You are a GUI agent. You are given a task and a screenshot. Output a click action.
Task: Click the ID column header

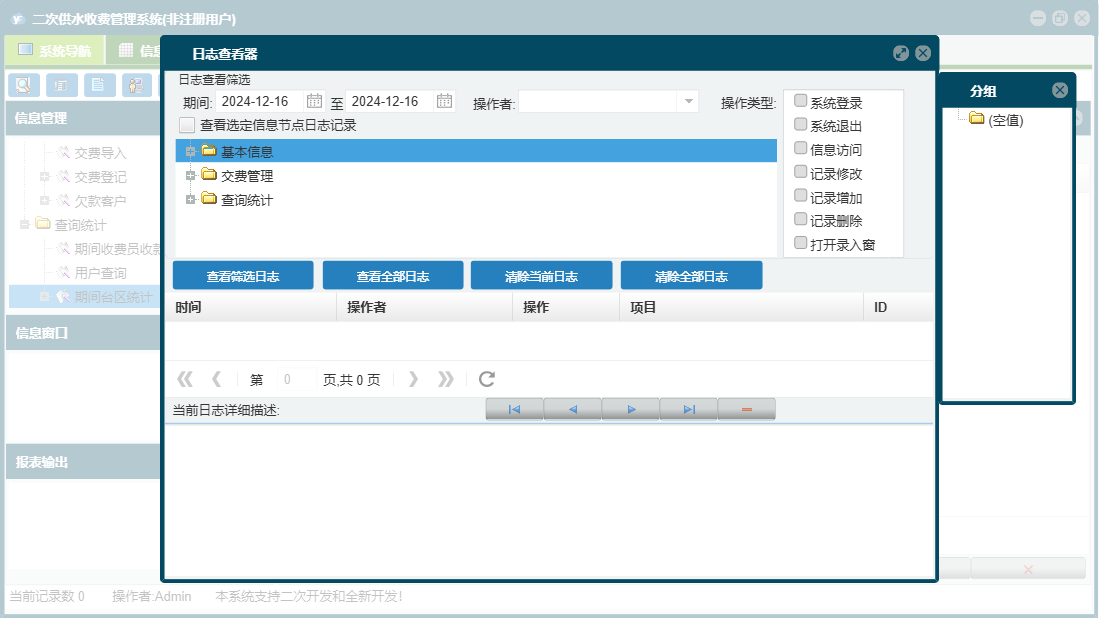click(899, 307)
